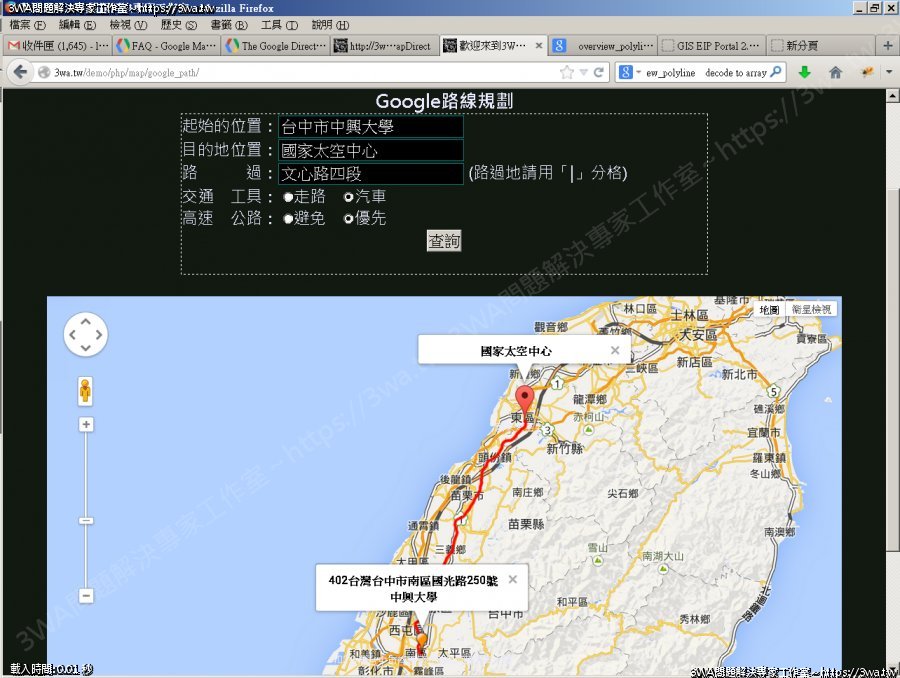Close the 國家太空中心 info window
Screen dimensions: 900x678
point(615,350)
